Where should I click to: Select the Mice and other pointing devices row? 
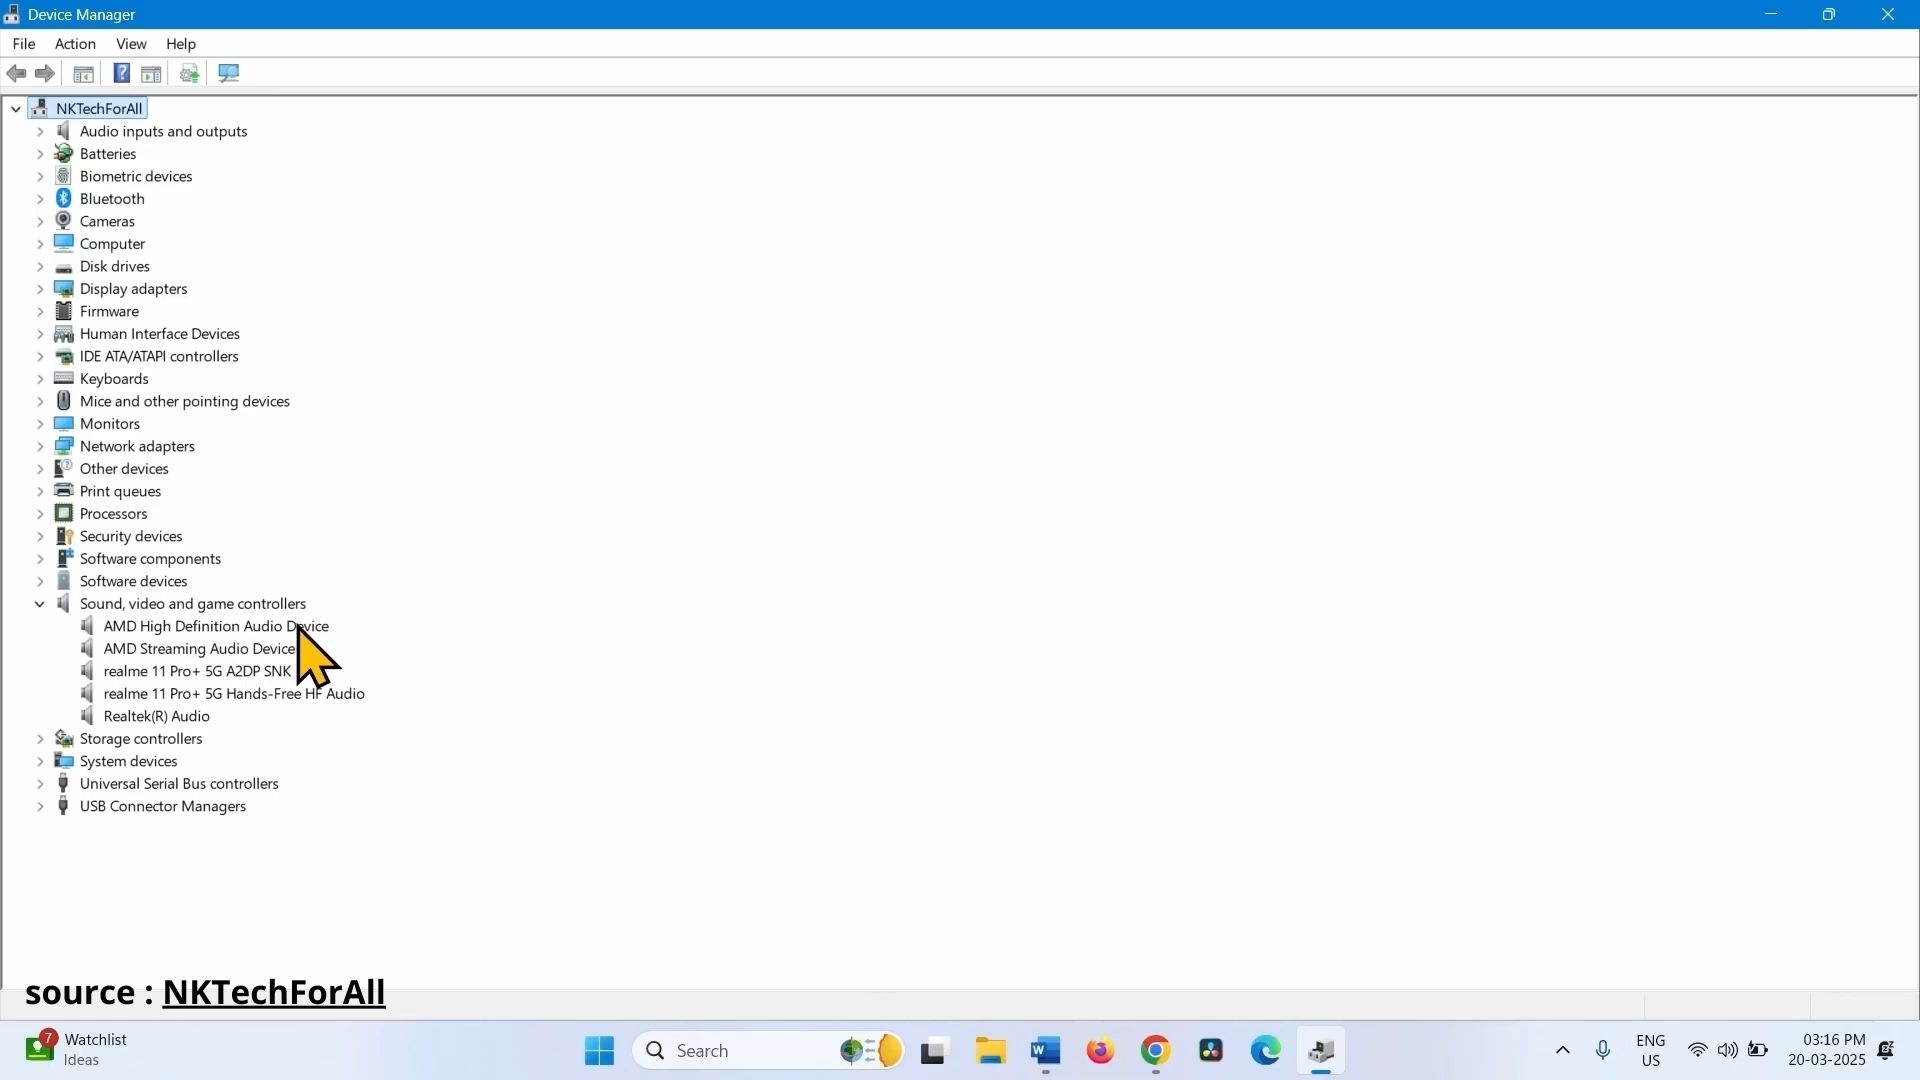point(185,402)
